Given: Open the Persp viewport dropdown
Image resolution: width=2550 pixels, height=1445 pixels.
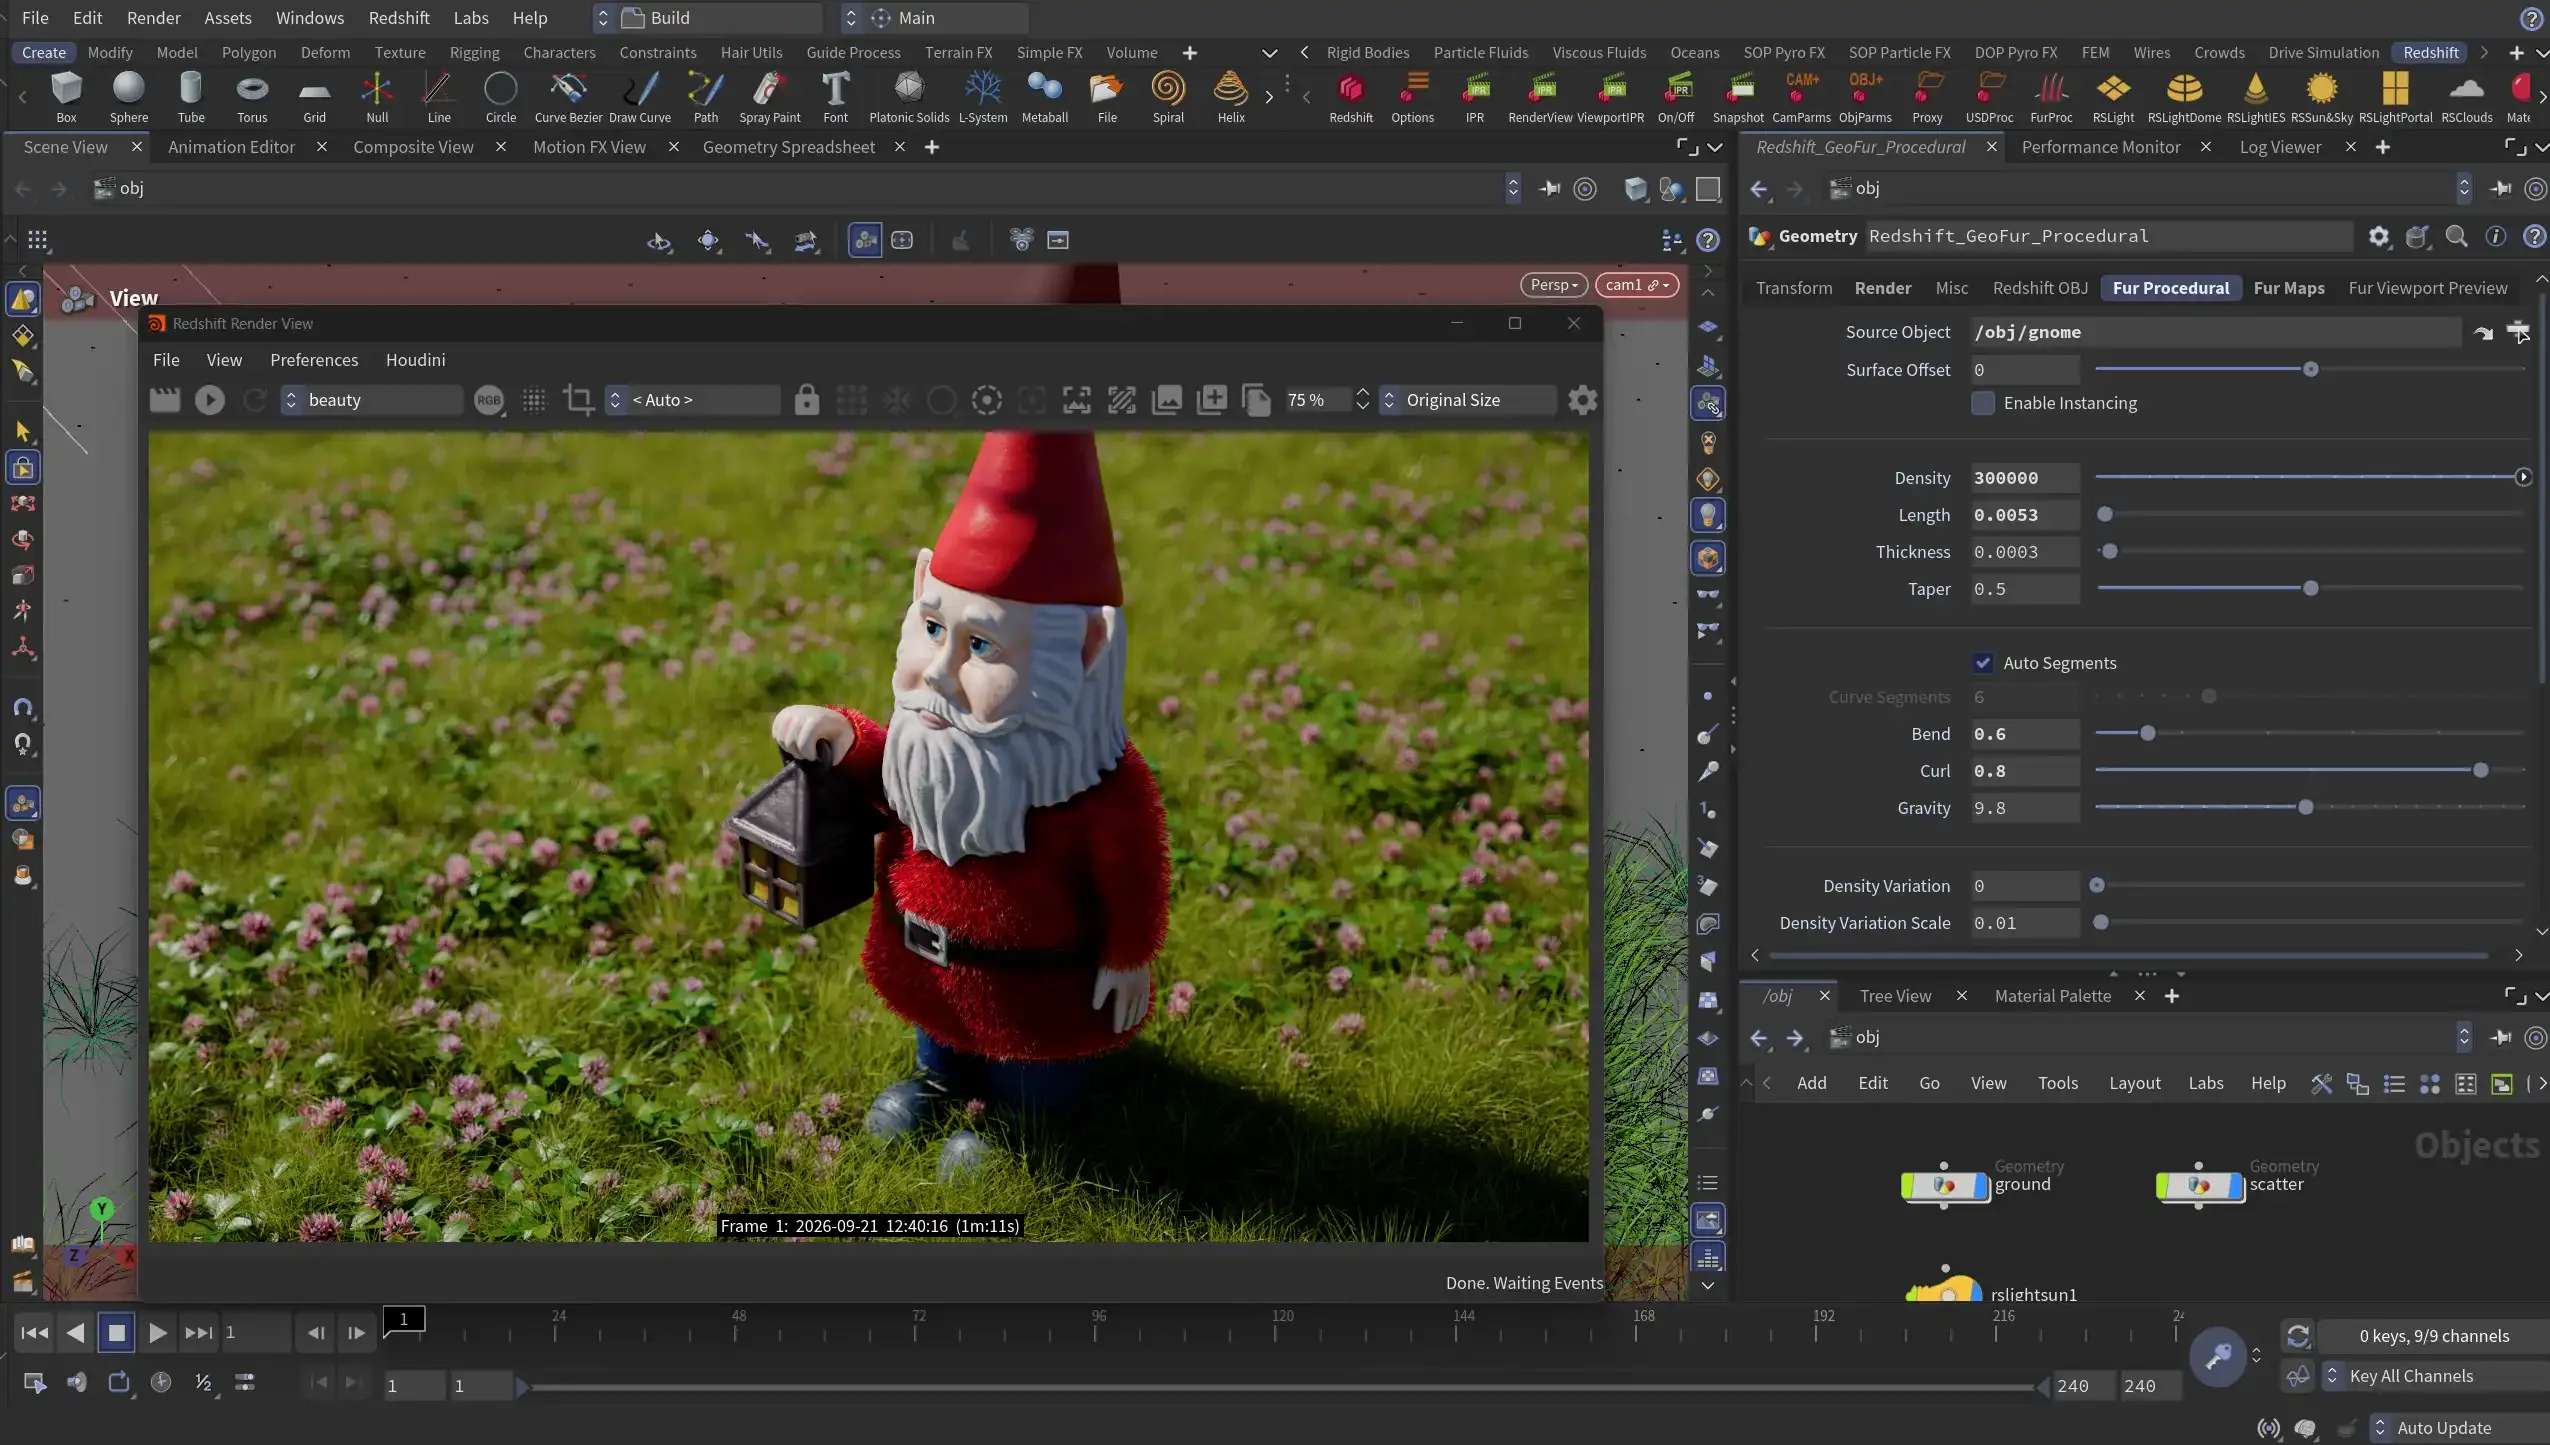Looking at the screenshot, I should [x=1554, y=285].
